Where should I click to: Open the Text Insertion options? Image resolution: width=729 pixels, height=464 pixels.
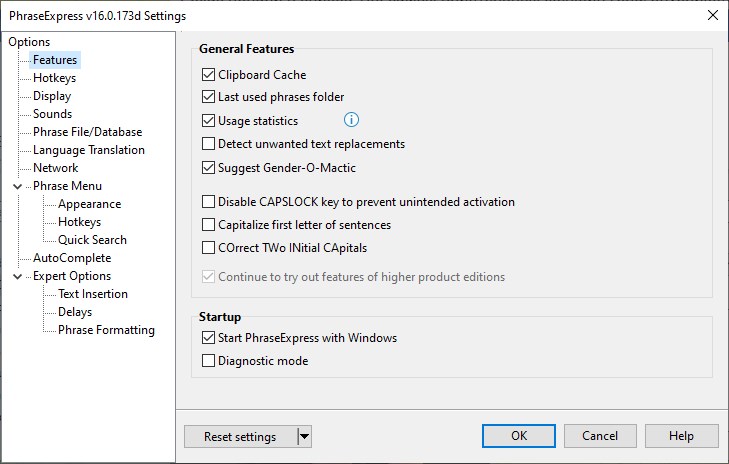pyautogui.click(x=93, y=294)
